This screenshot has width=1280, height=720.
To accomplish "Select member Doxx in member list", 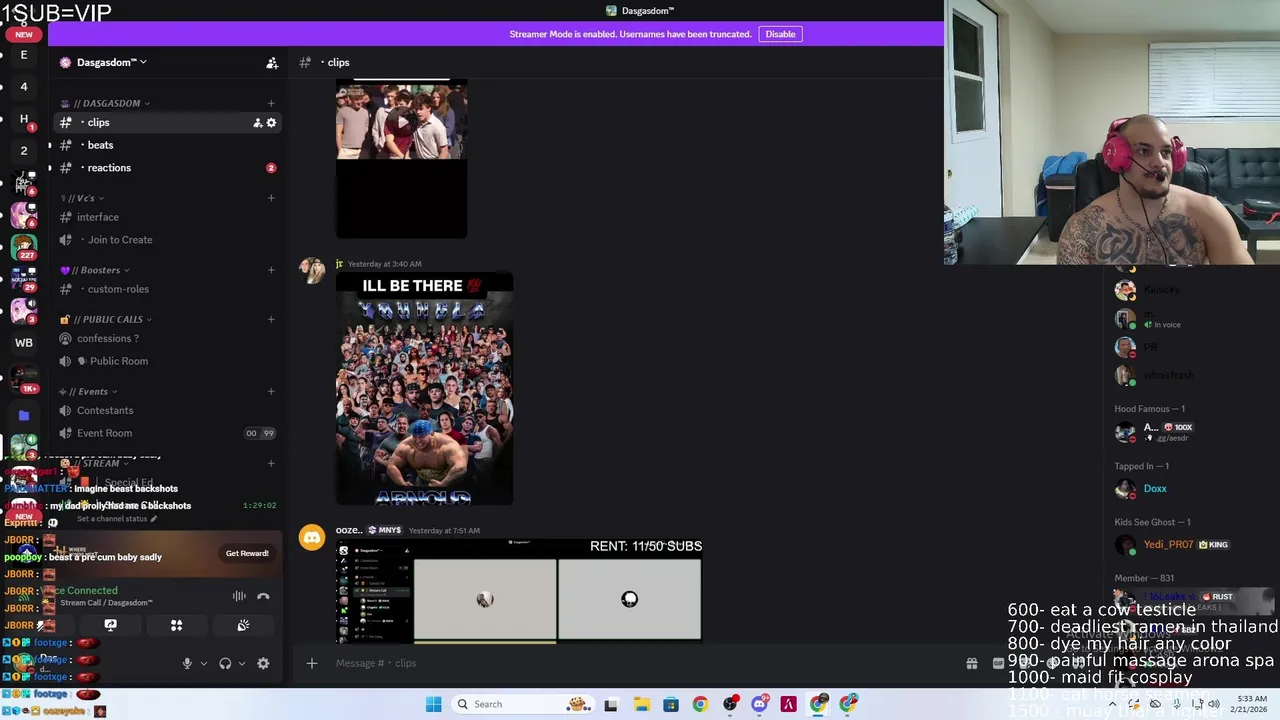I will click(1155, 489).
